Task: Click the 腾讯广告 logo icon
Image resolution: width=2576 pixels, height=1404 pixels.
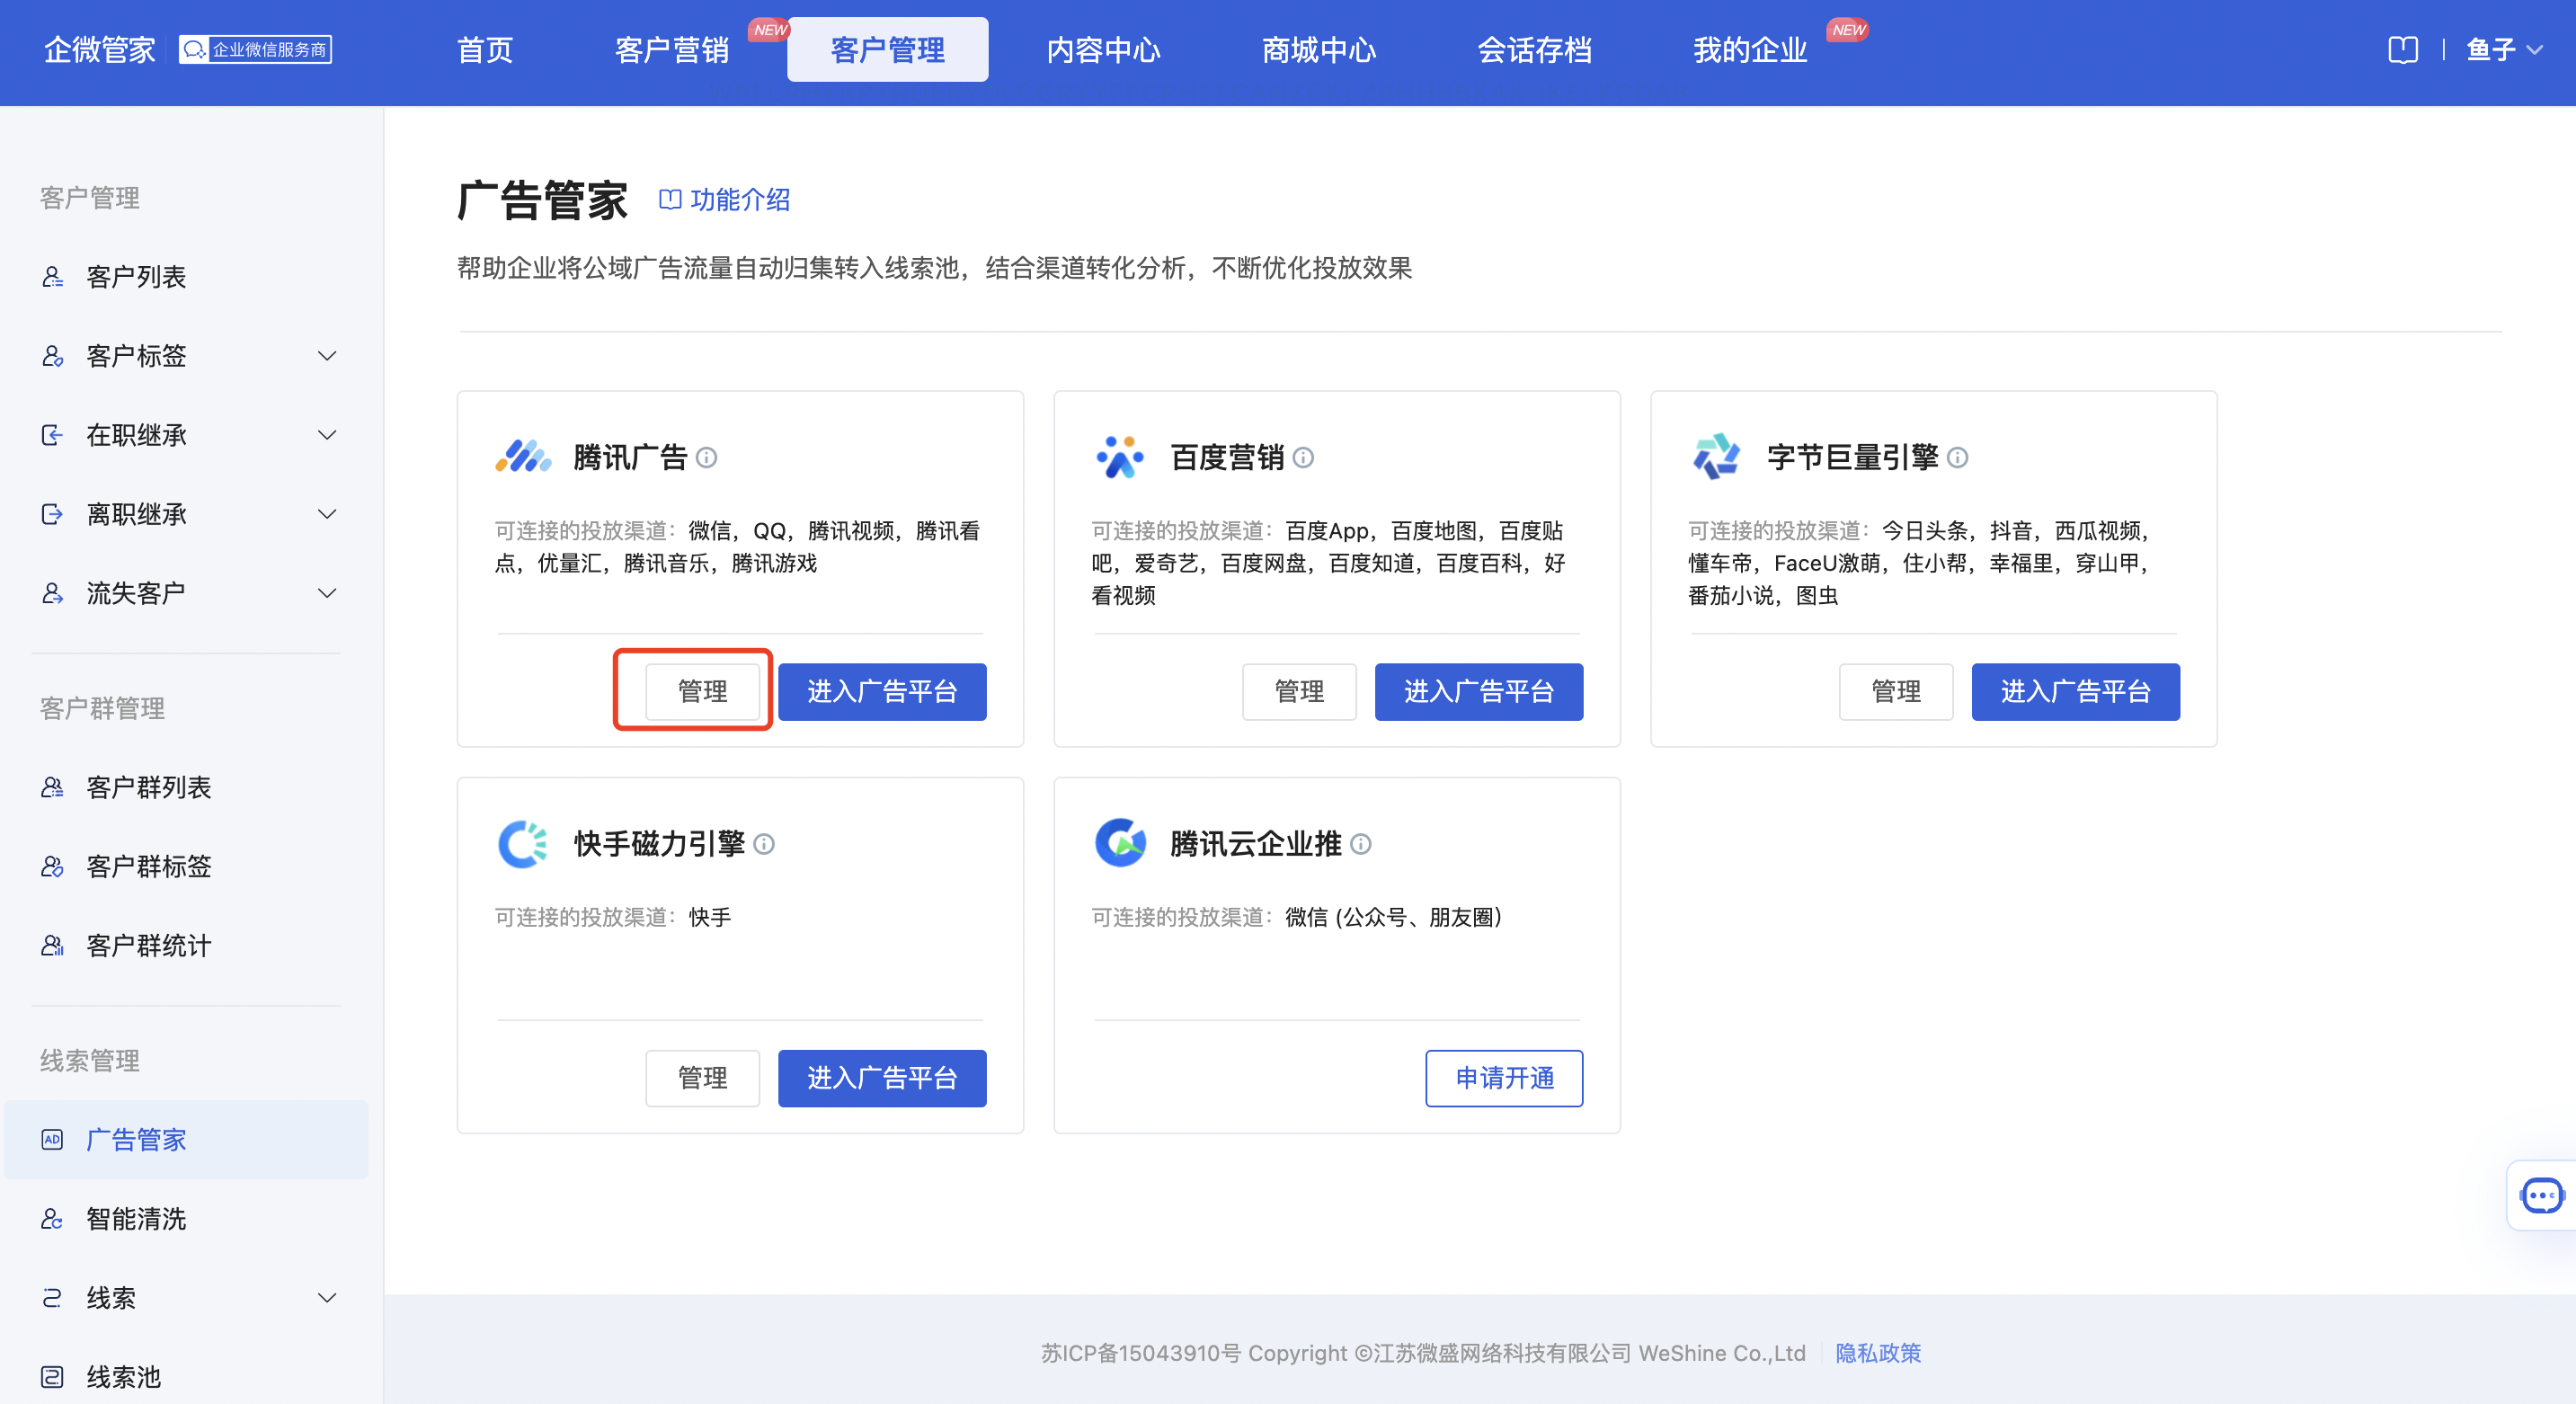Action: 523,457
